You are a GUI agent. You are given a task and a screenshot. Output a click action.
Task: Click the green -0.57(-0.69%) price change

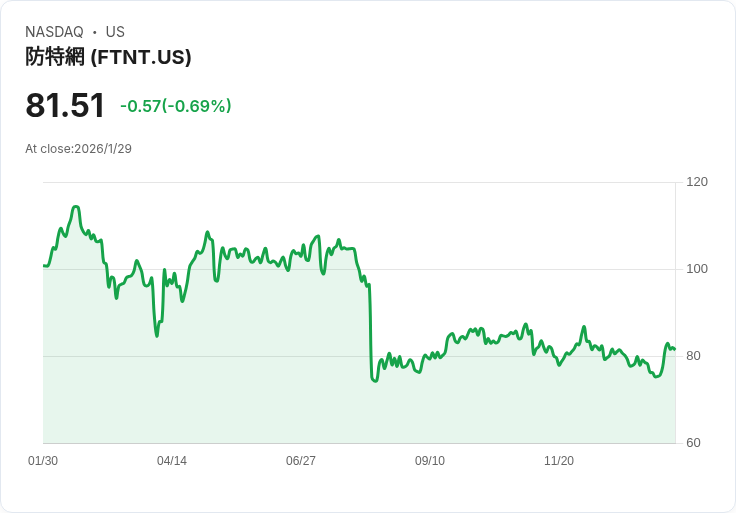click(x=176, y=106)
